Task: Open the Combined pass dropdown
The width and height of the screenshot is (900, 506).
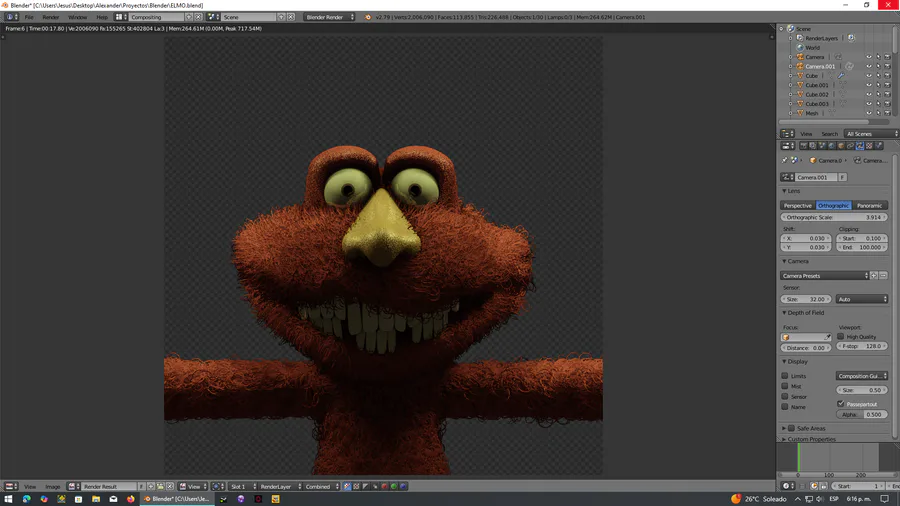Action: (x=321, y=486)
